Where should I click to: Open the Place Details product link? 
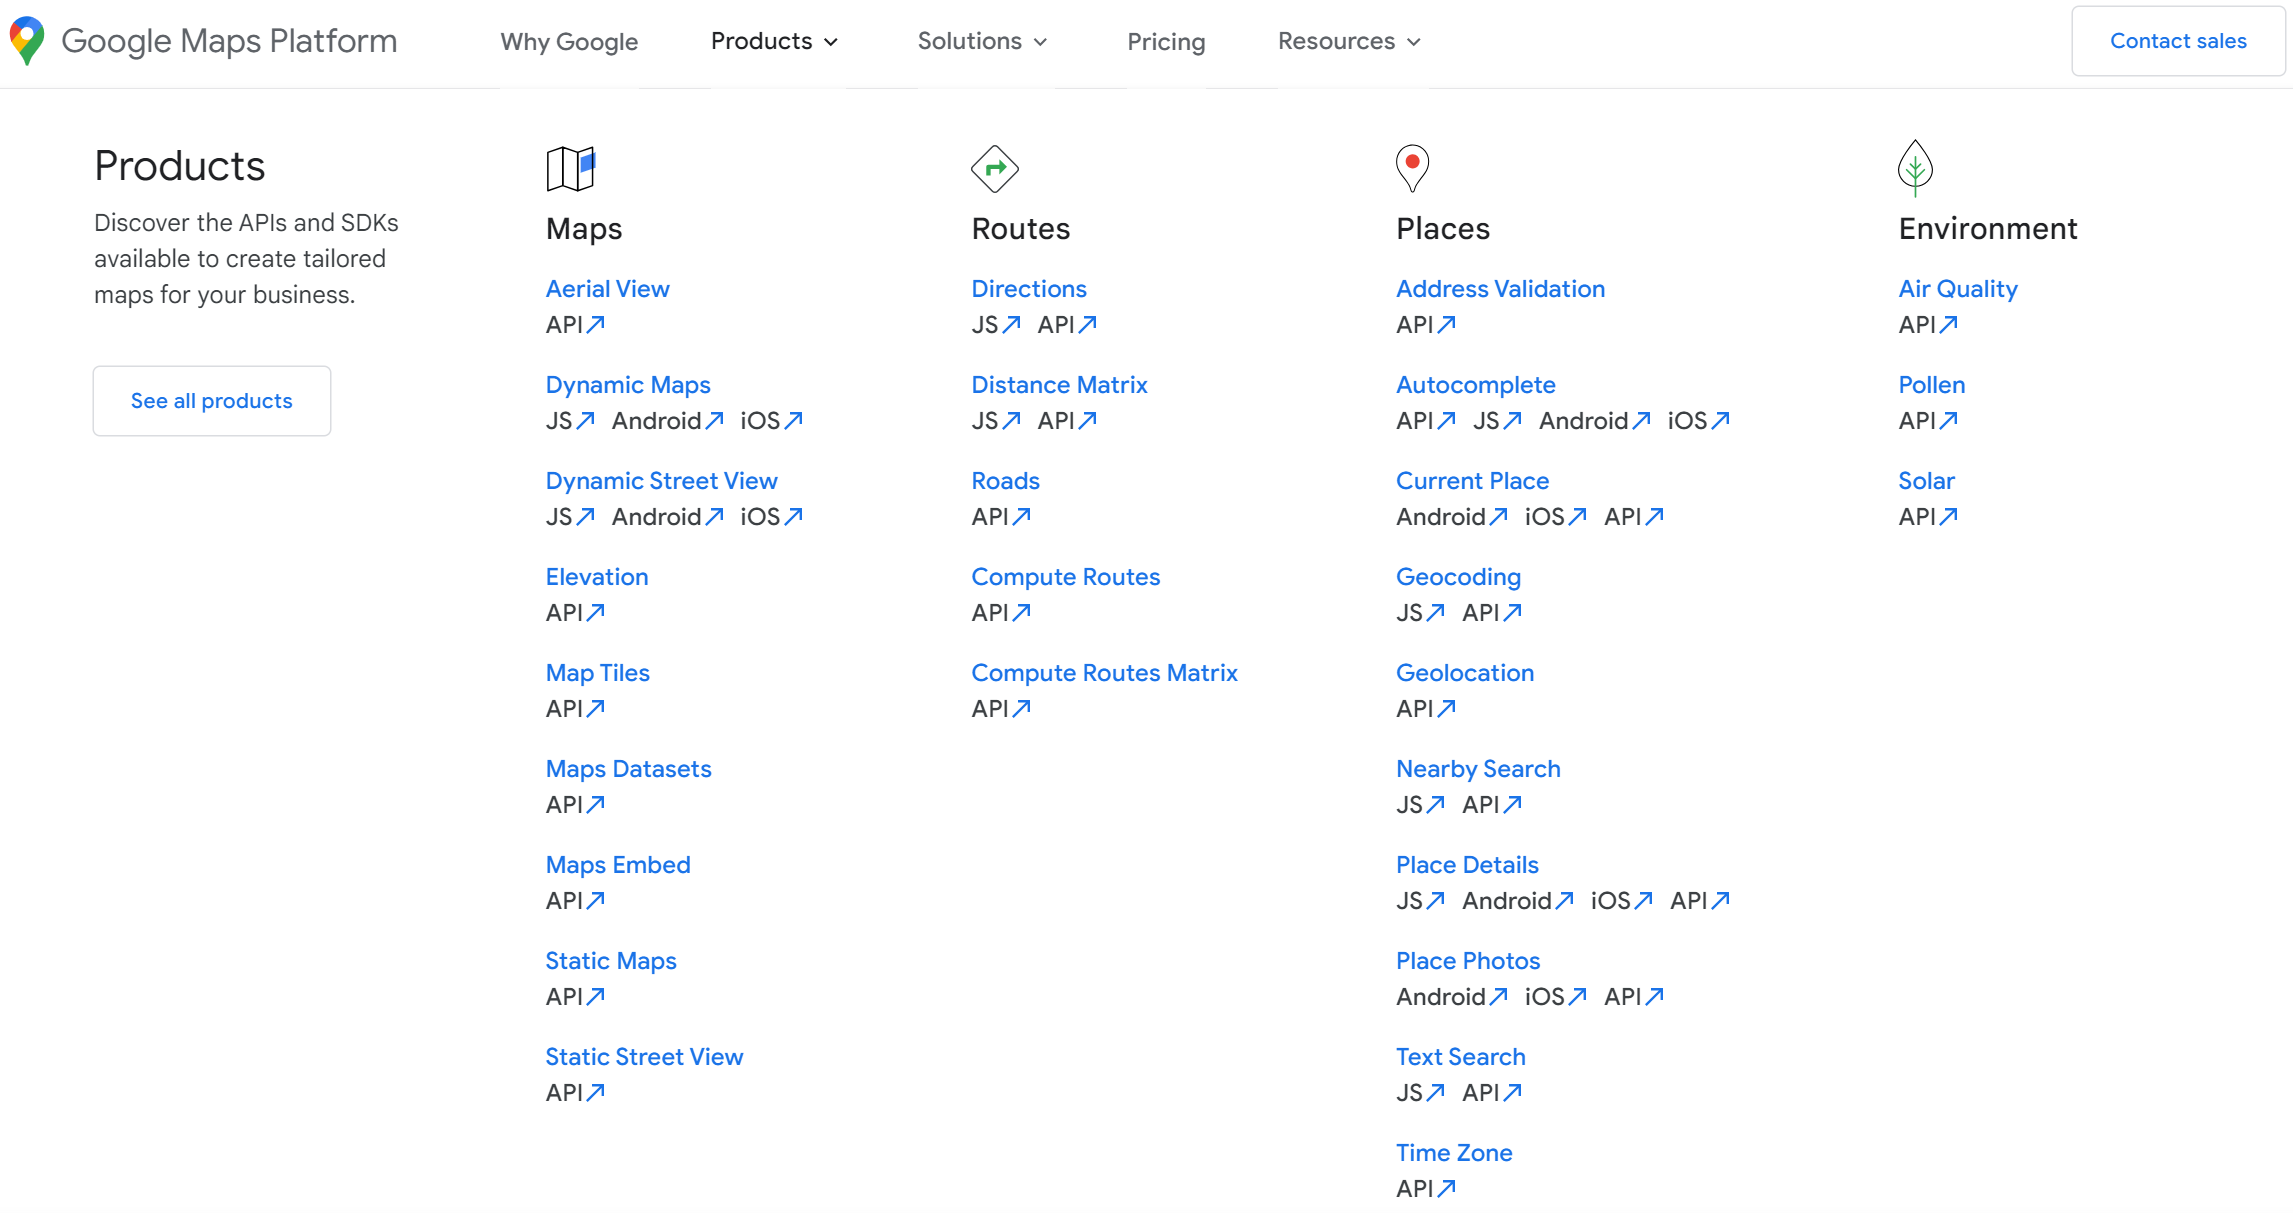click(x=1468, y=865)
